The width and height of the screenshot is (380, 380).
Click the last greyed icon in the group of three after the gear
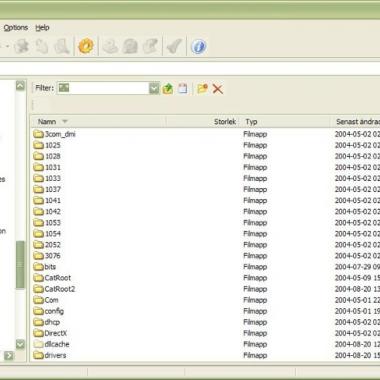click(150, 46)
